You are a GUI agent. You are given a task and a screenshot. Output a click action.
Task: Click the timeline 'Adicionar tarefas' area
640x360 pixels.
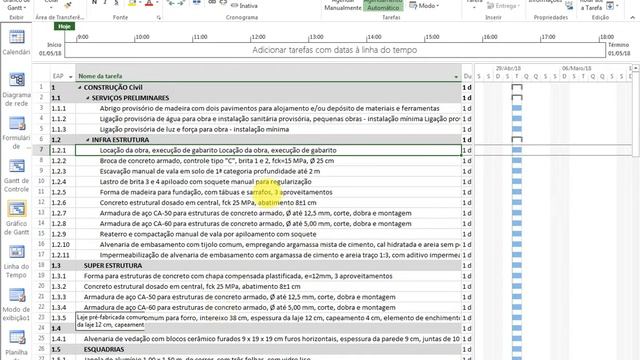[x=335, y=50]
